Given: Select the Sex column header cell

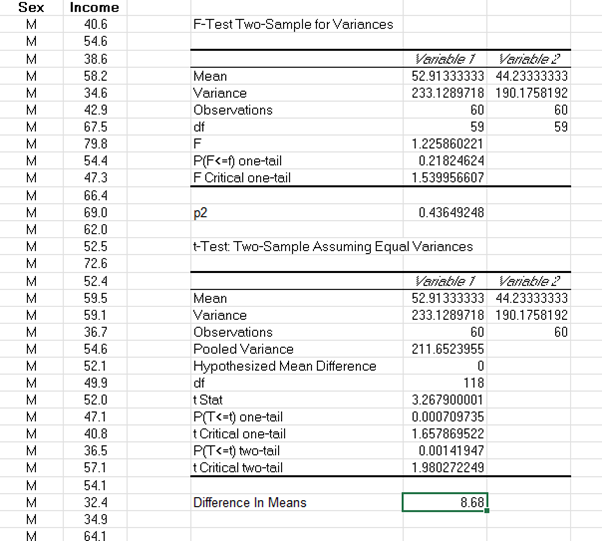Looking at the screenshot, I should click(31, 7).
